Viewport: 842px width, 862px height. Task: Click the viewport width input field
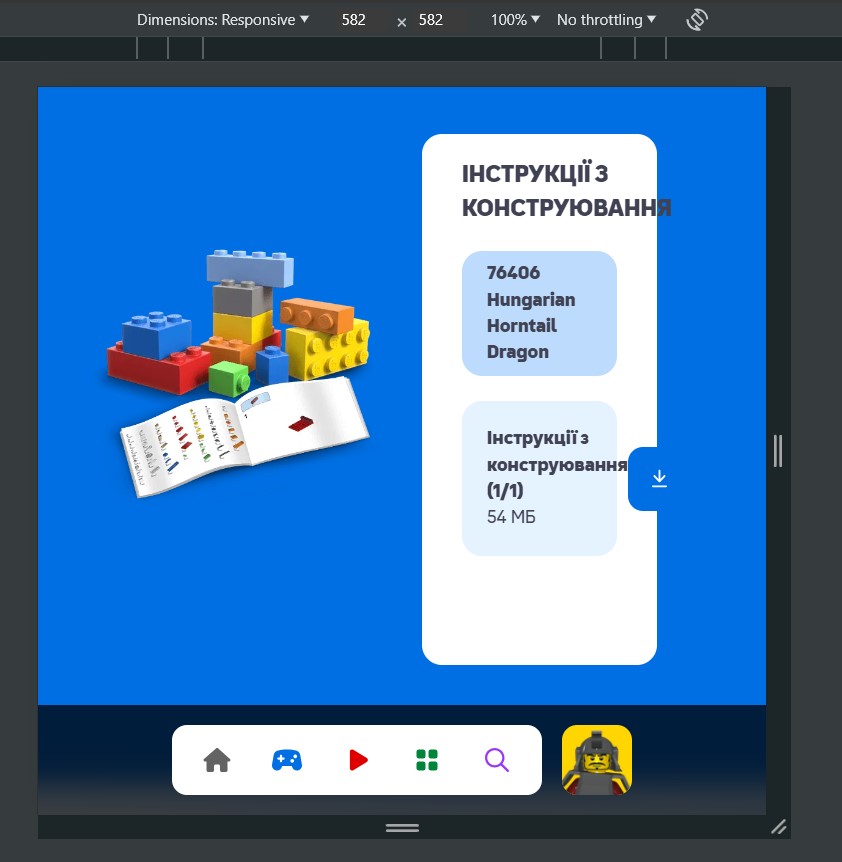354,20
